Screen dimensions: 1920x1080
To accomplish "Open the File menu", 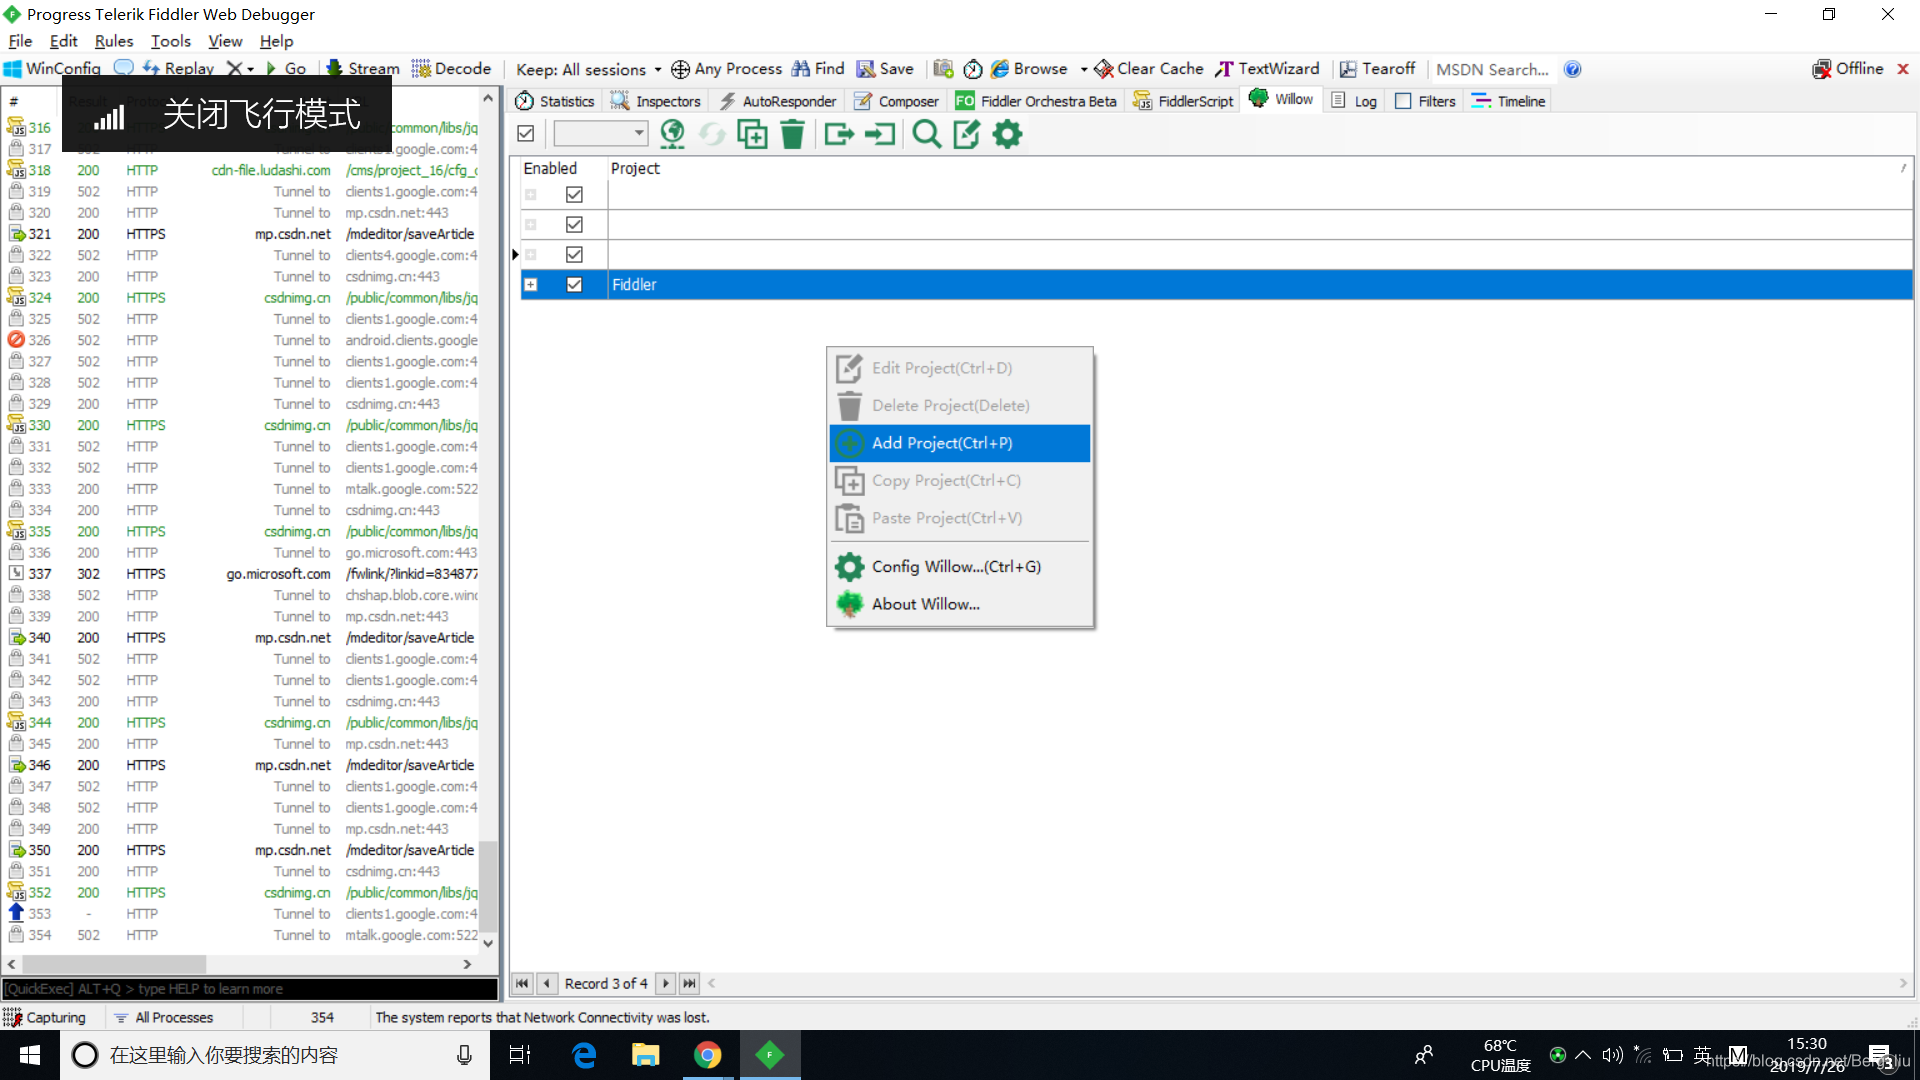I will [20, 41].
